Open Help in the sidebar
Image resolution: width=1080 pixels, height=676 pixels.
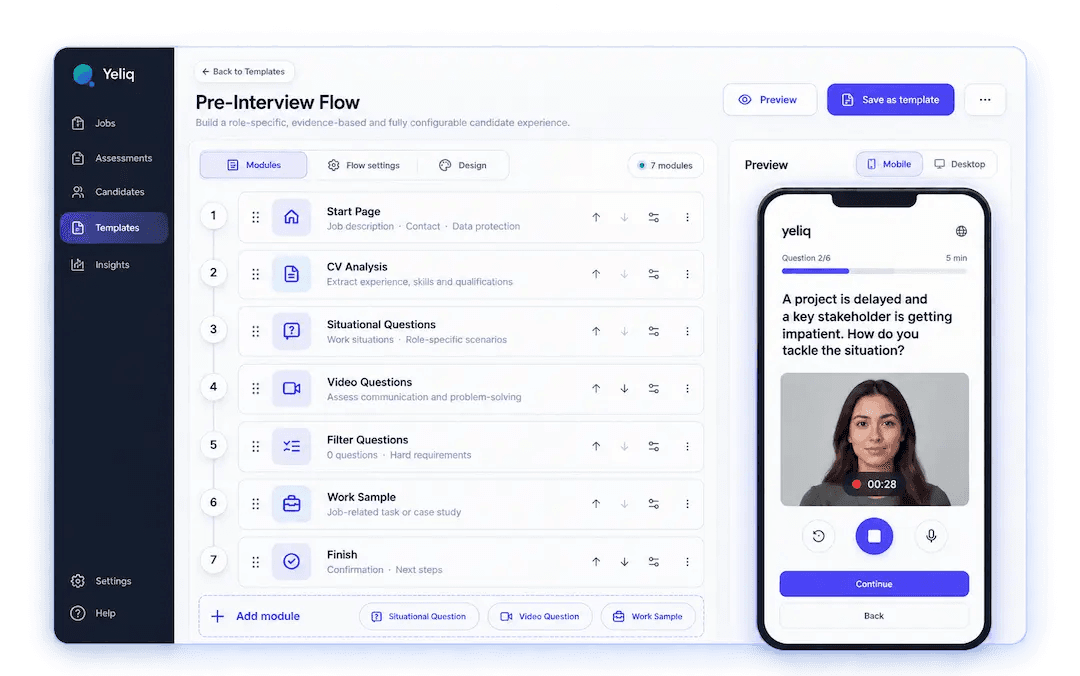click(x=93, y=613)
